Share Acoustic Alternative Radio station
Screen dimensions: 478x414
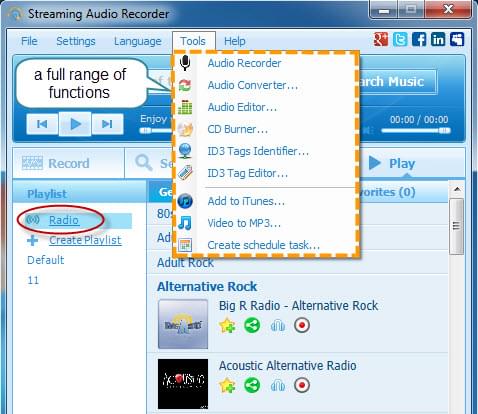(252, 385)
